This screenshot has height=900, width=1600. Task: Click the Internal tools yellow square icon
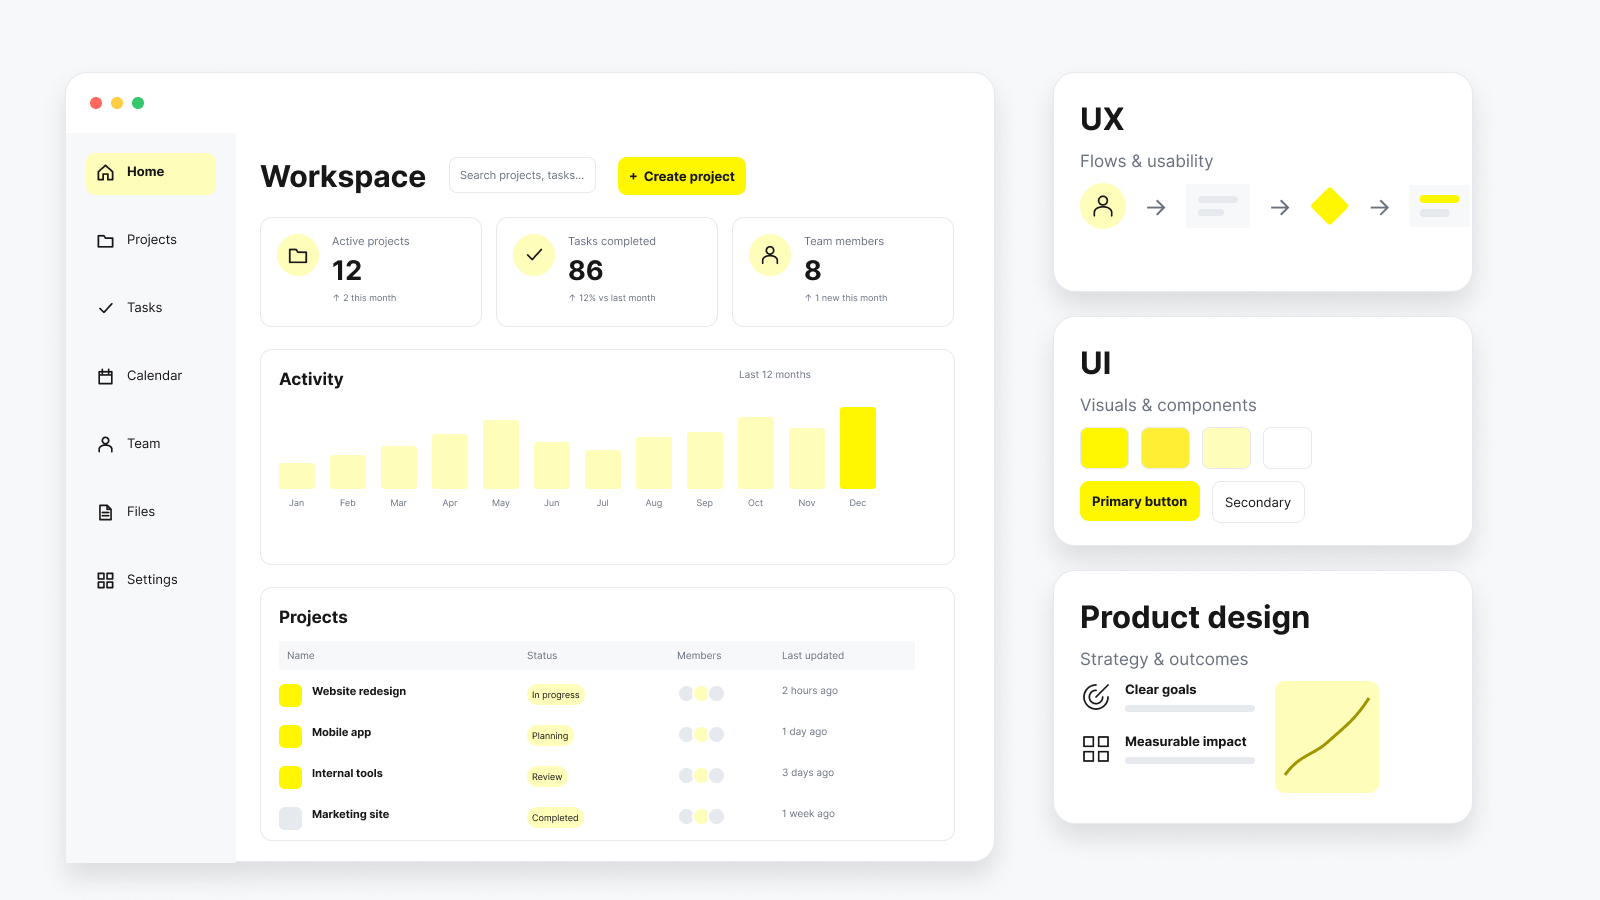click(290, 777)
